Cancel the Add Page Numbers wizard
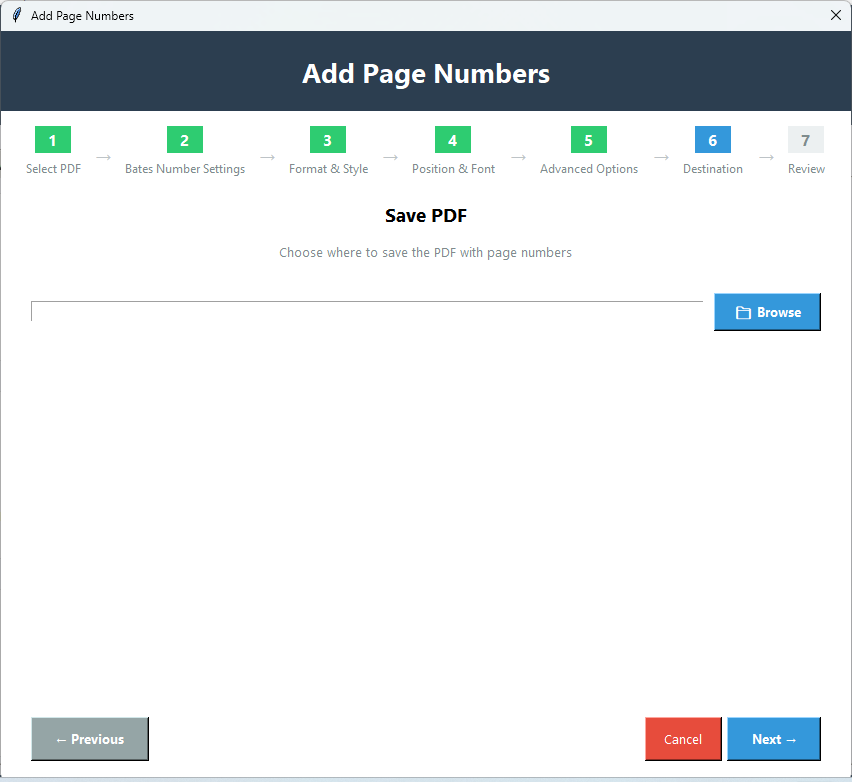 (x=683, y=738)
